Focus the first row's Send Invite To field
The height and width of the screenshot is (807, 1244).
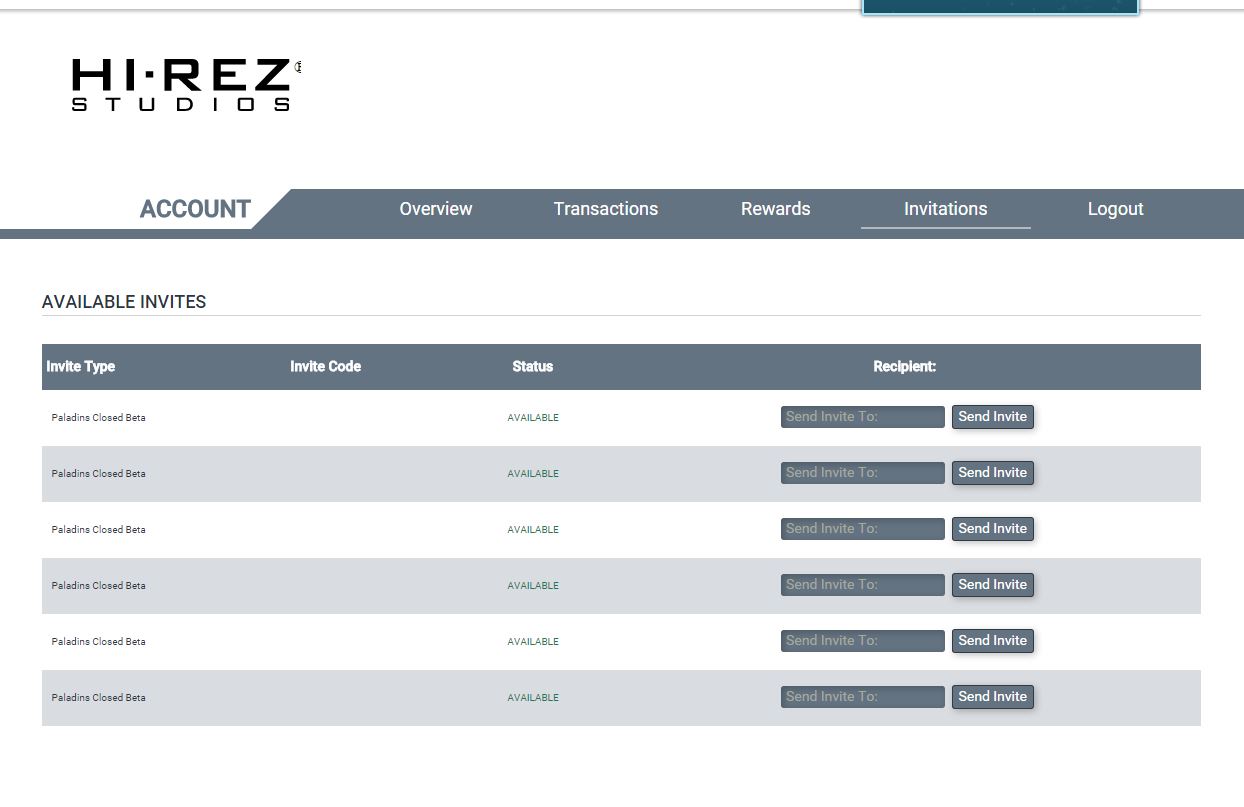(x=863, y=417)
